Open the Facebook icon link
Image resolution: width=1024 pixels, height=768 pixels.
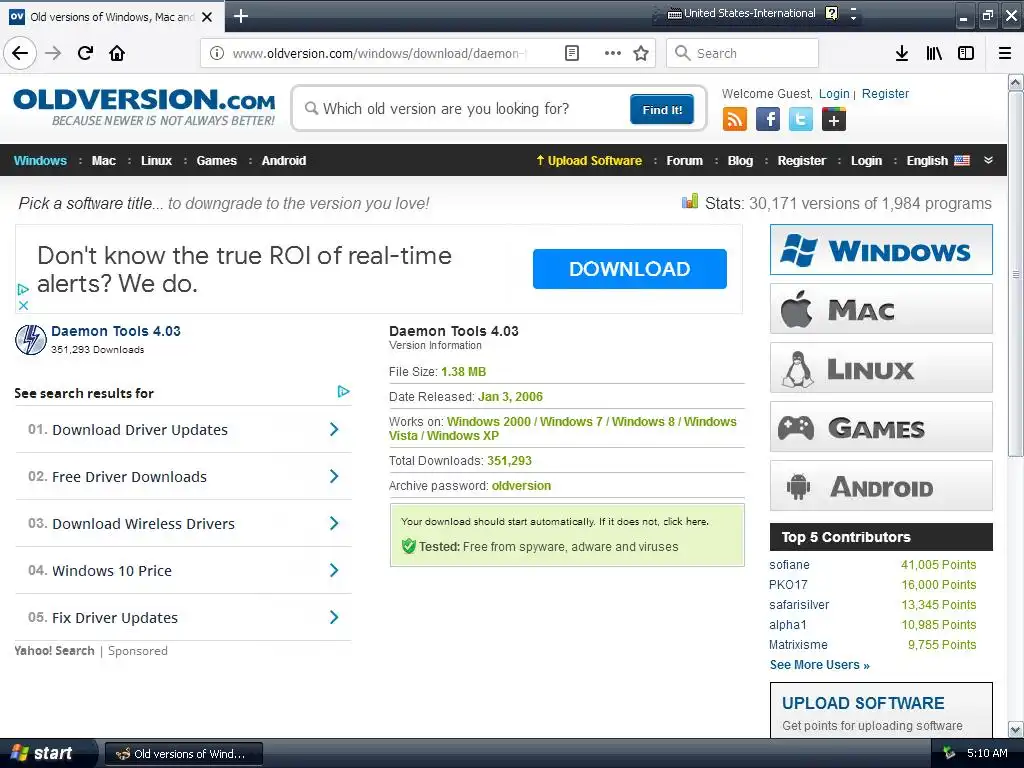[x=768, y=120]
